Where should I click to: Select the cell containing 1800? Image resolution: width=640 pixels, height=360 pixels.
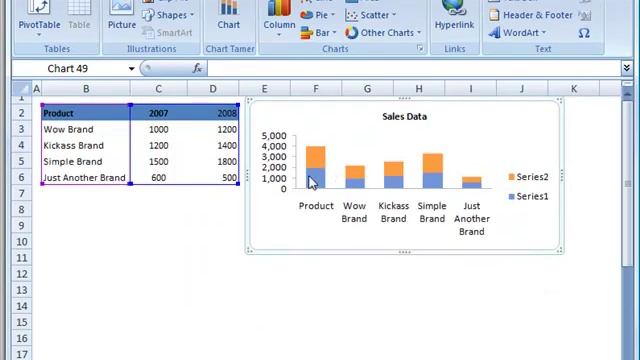click(x=213, y=162)
